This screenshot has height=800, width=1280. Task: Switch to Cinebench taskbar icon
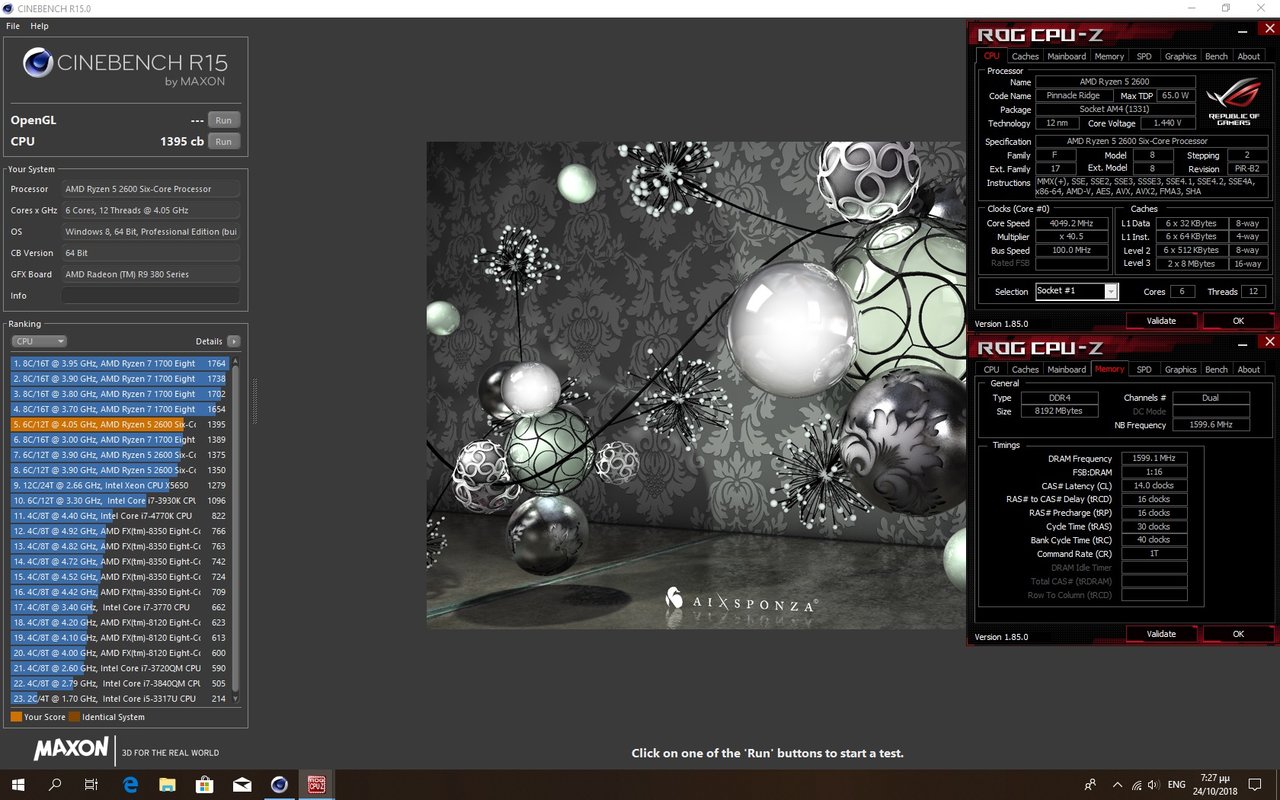[279, 785]
